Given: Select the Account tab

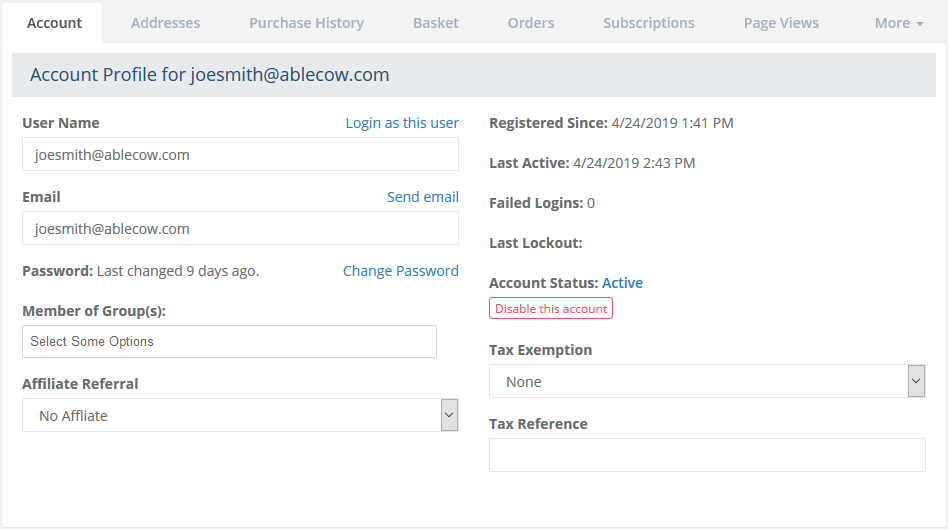Looking at the screenshot, I should (54, 22).
